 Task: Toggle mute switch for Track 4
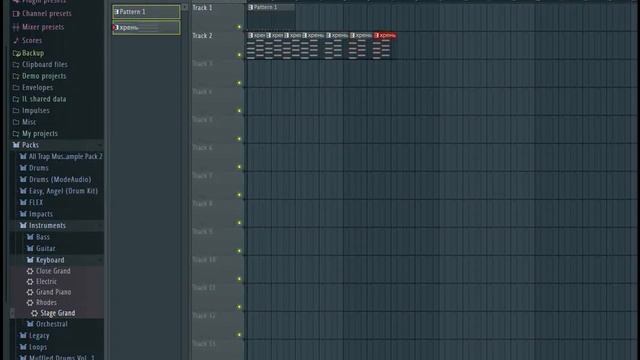tap(239, 111)
